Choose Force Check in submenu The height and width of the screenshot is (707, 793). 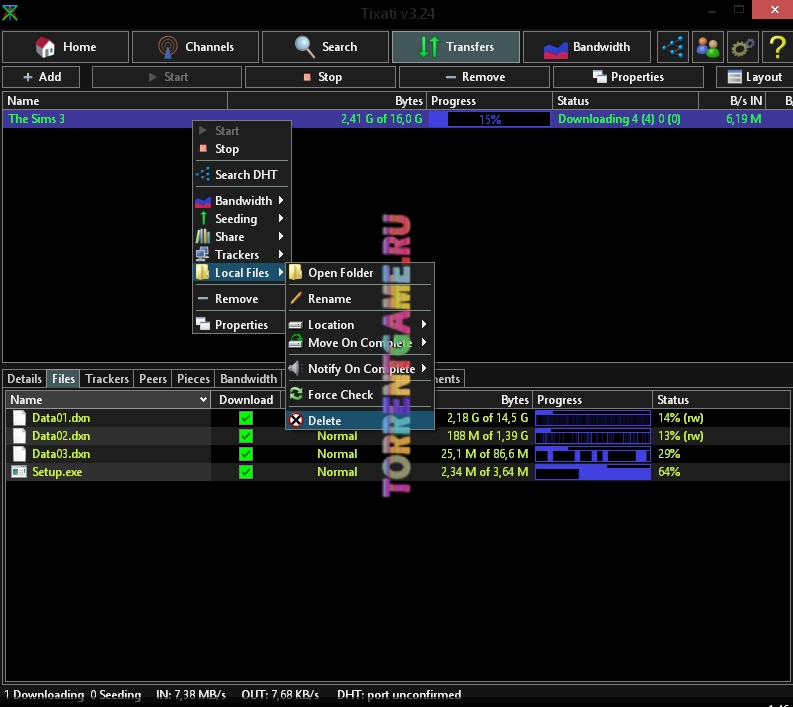click(360, 394)
